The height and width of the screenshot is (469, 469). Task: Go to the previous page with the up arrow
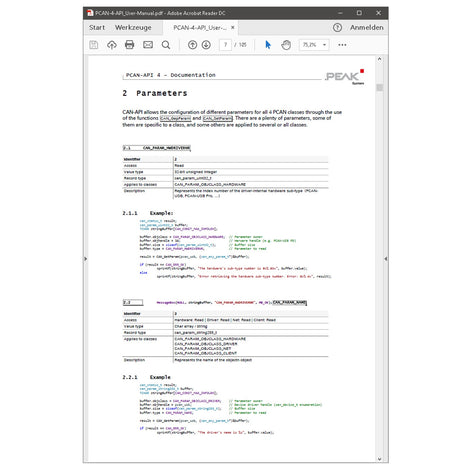(x=192, y=45)
